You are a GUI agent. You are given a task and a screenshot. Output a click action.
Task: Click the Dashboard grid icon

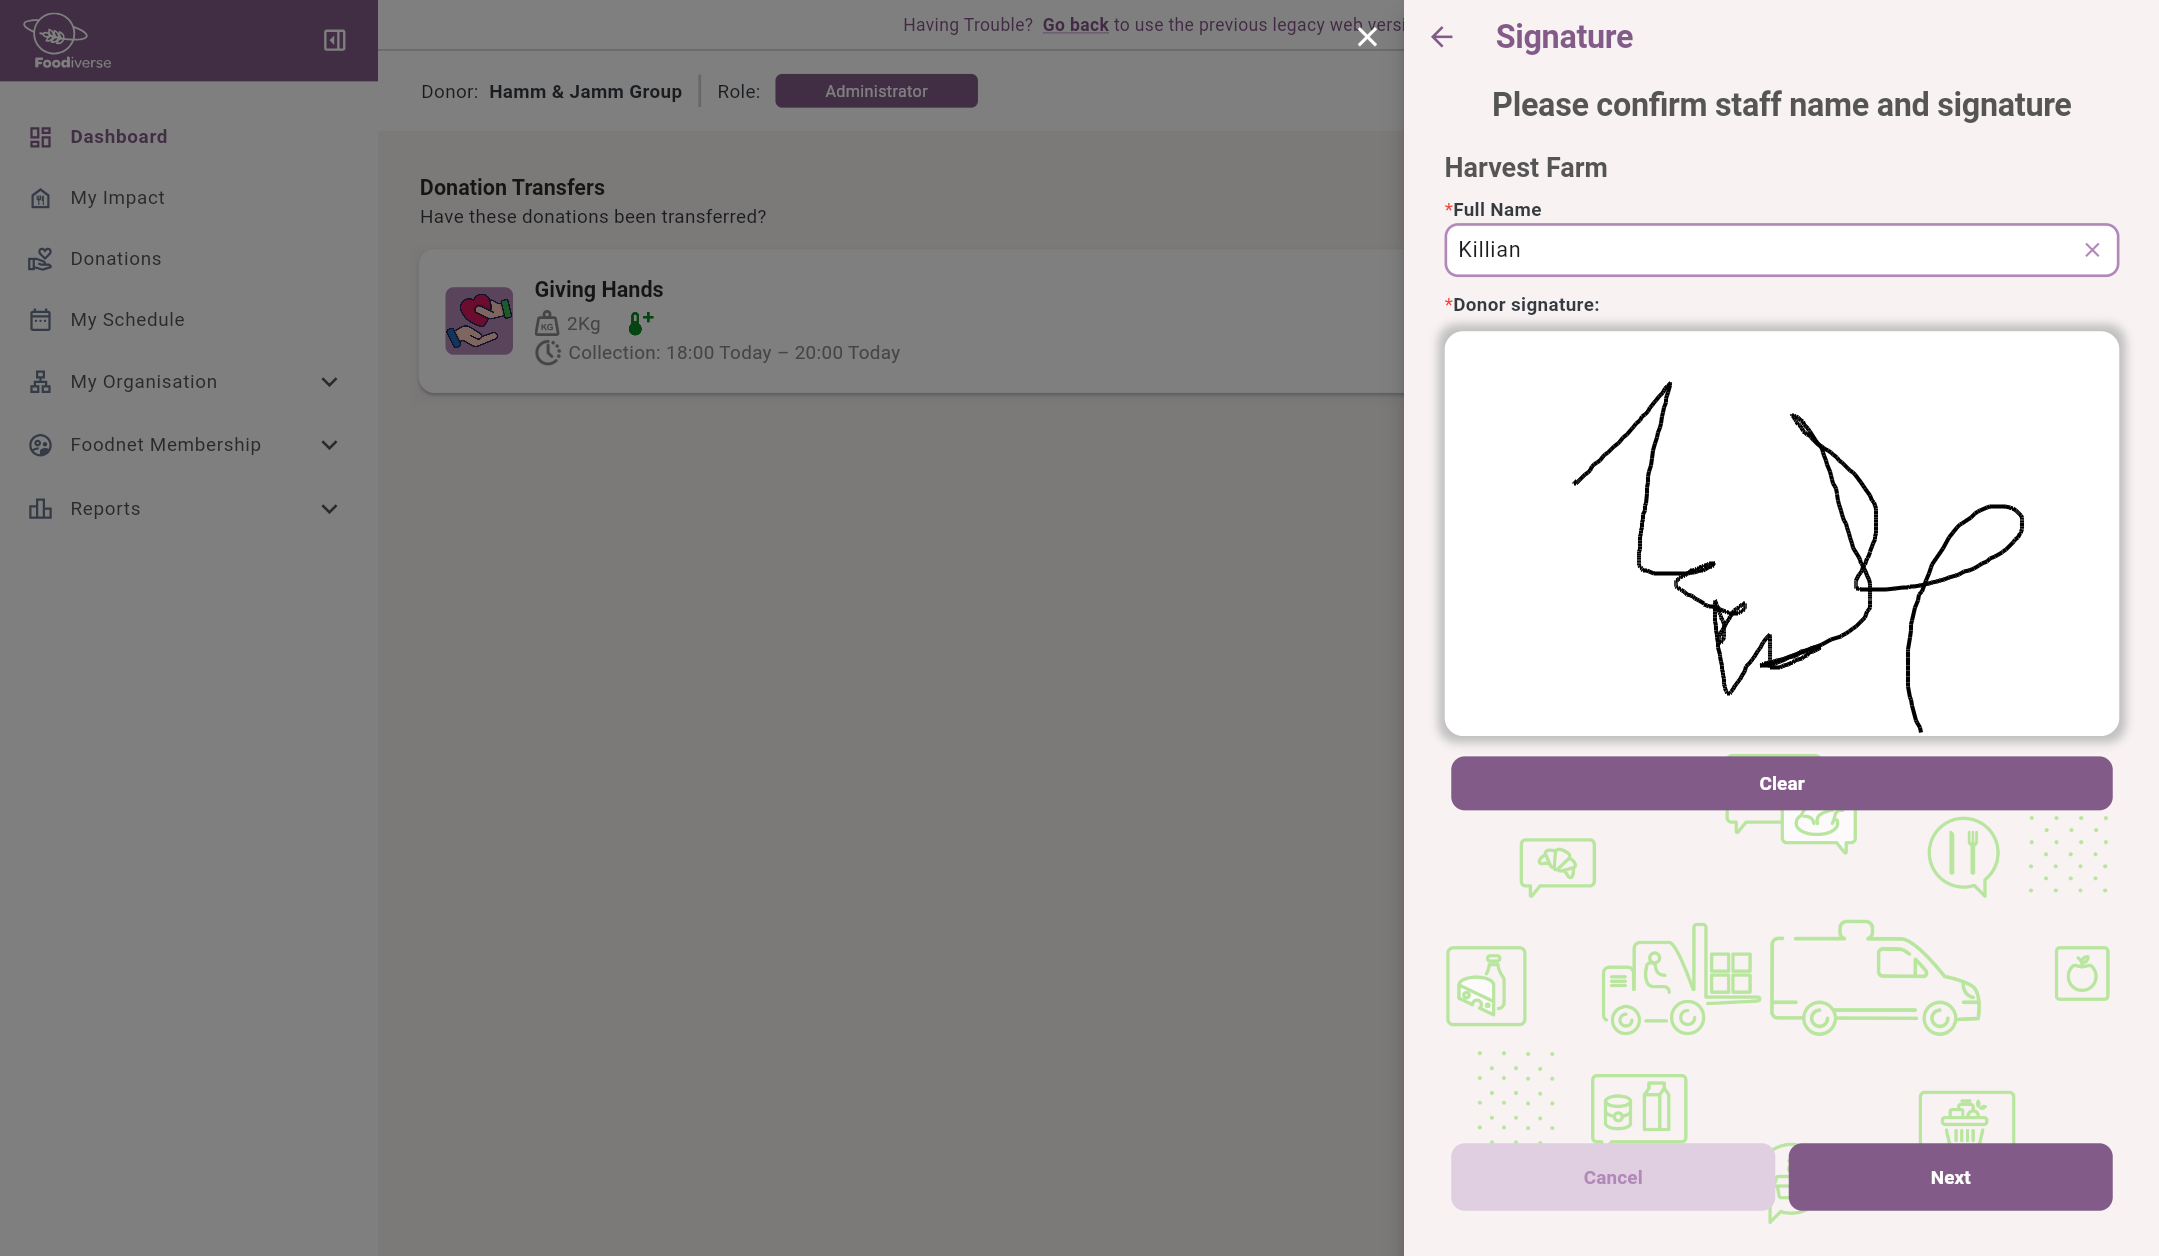pyautogui.click(x=40, y=137)
